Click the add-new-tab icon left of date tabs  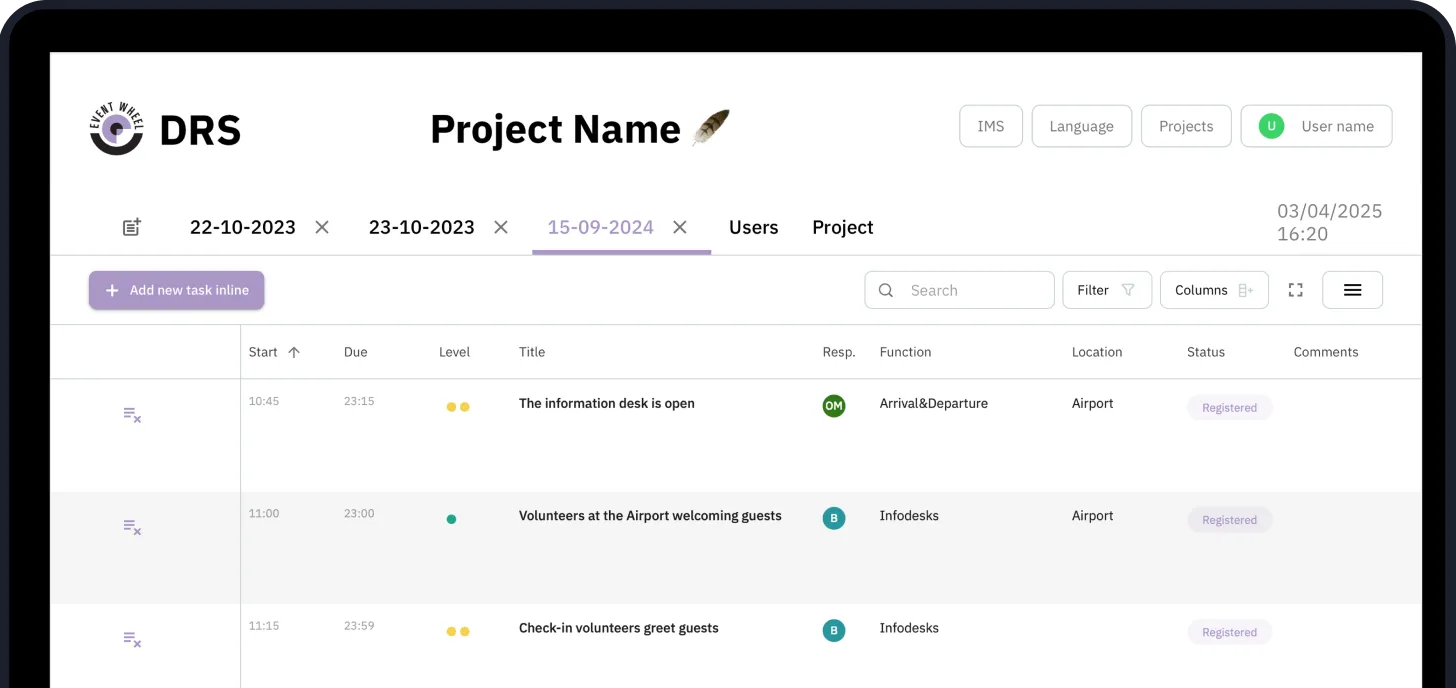131,226
